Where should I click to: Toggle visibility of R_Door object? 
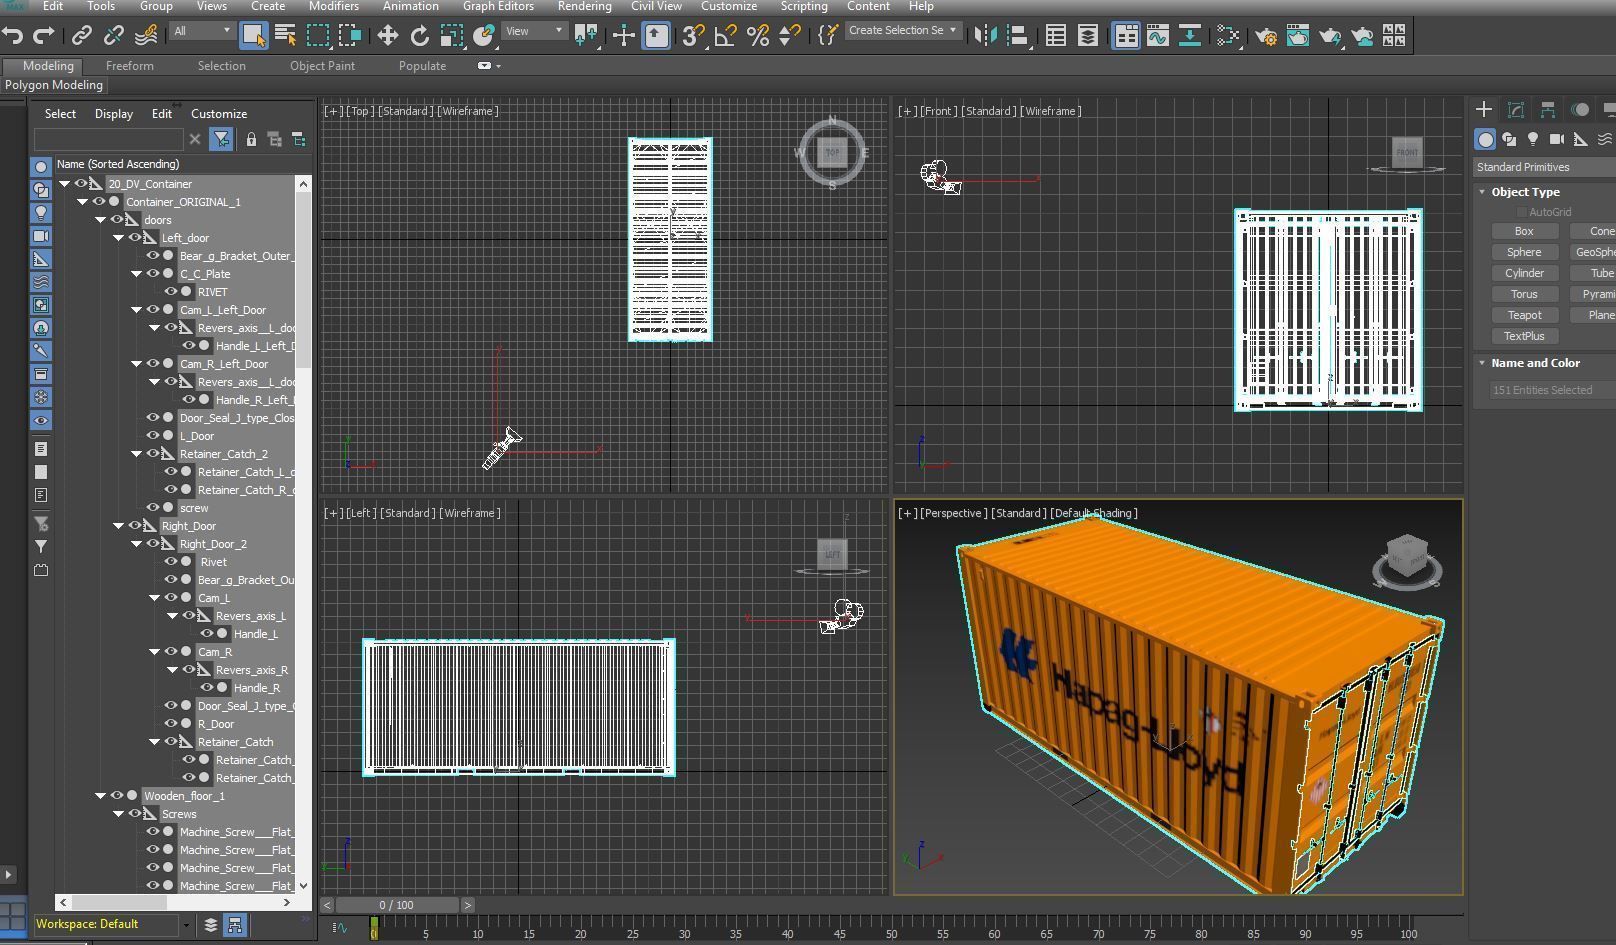pos(171,724)
